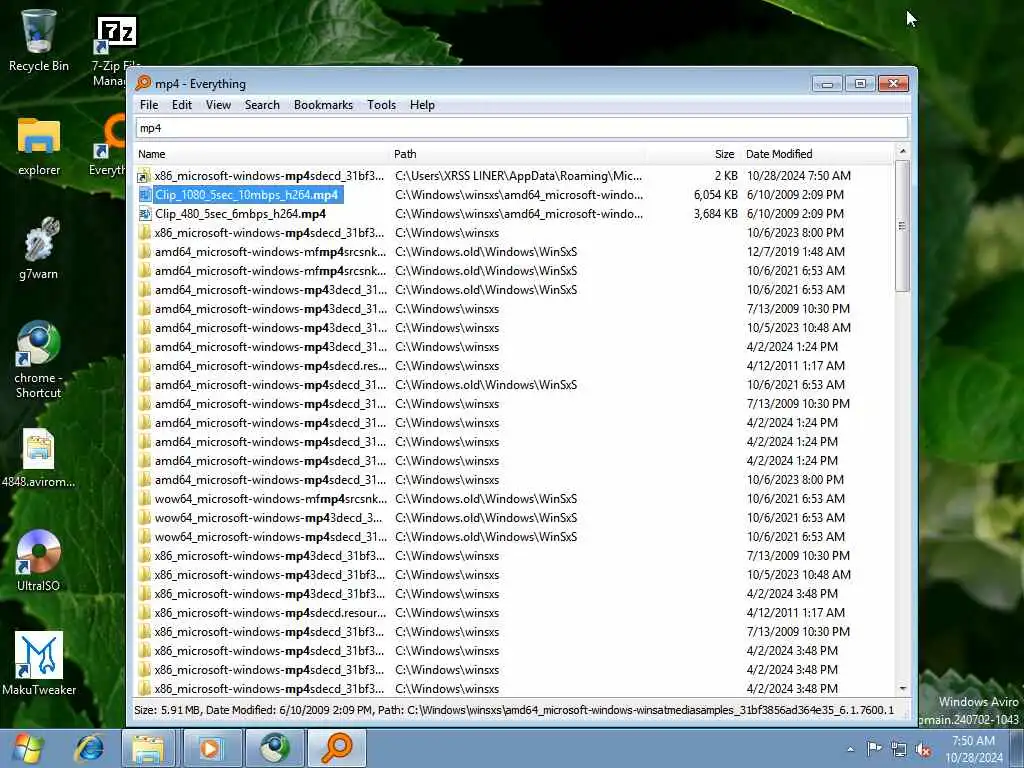Screen dimensions: 1024x768
Task: Open the File menu
Action: coord(149,104)
